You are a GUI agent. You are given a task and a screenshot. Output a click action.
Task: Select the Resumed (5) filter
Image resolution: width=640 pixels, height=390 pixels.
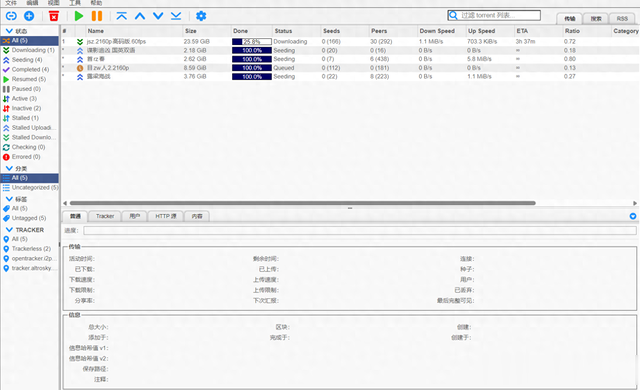[x=30, y=79]
